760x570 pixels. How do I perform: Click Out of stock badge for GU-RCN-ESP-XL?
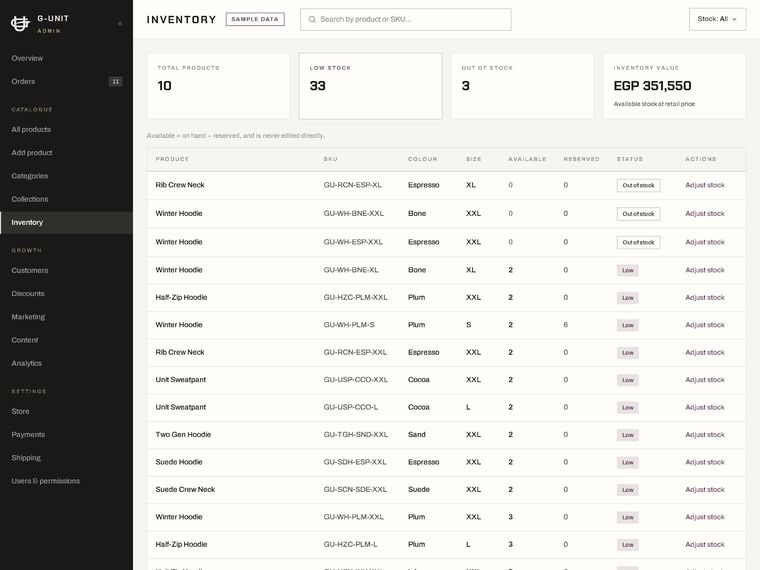638,186
